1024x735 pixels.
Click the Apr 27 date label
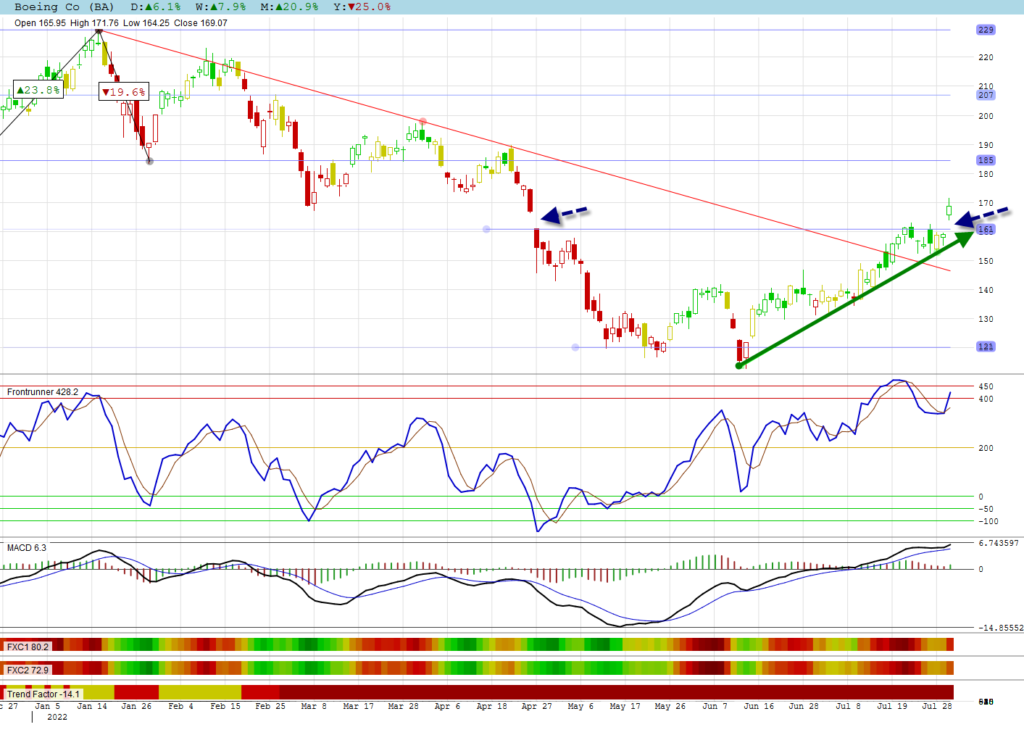click(536, 706)
